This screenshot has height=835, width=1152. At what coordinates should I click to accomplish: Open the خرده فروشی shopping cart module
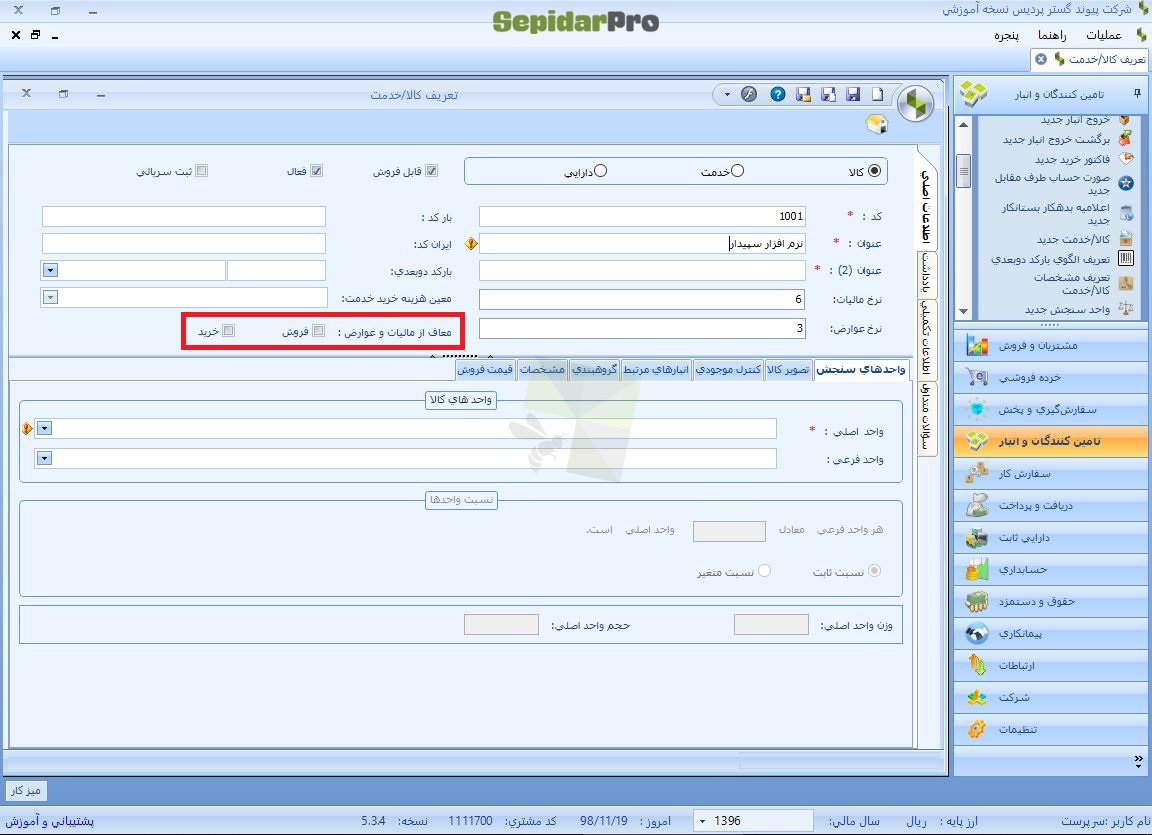point(1051,377)
